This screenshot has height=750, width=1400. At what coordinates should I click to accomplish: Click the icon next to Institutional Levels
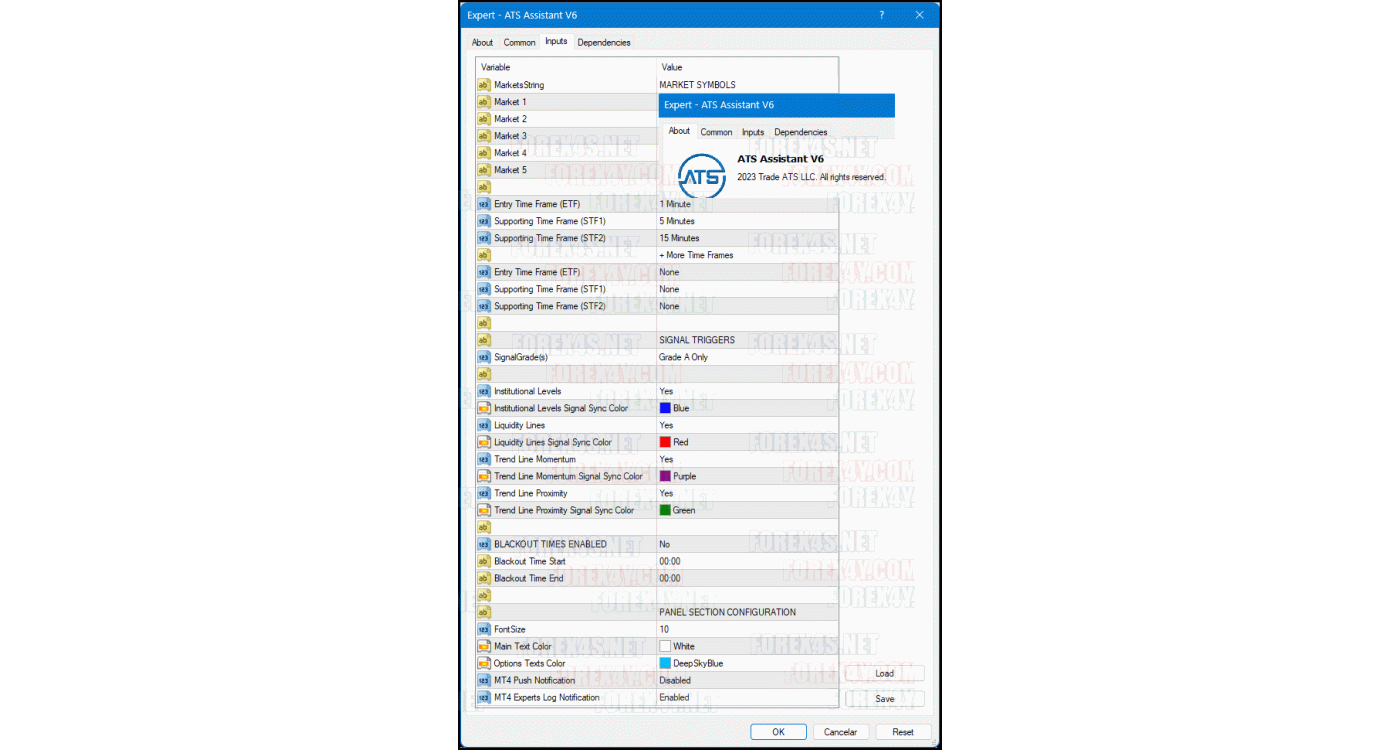tap(484, 391)
